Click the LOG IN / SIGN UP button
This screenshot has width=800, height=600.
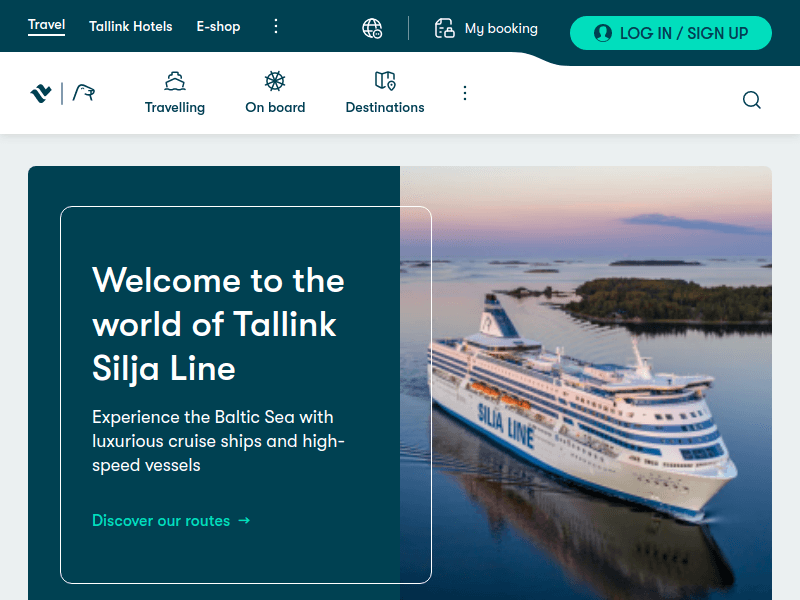(x=670, y=33)
